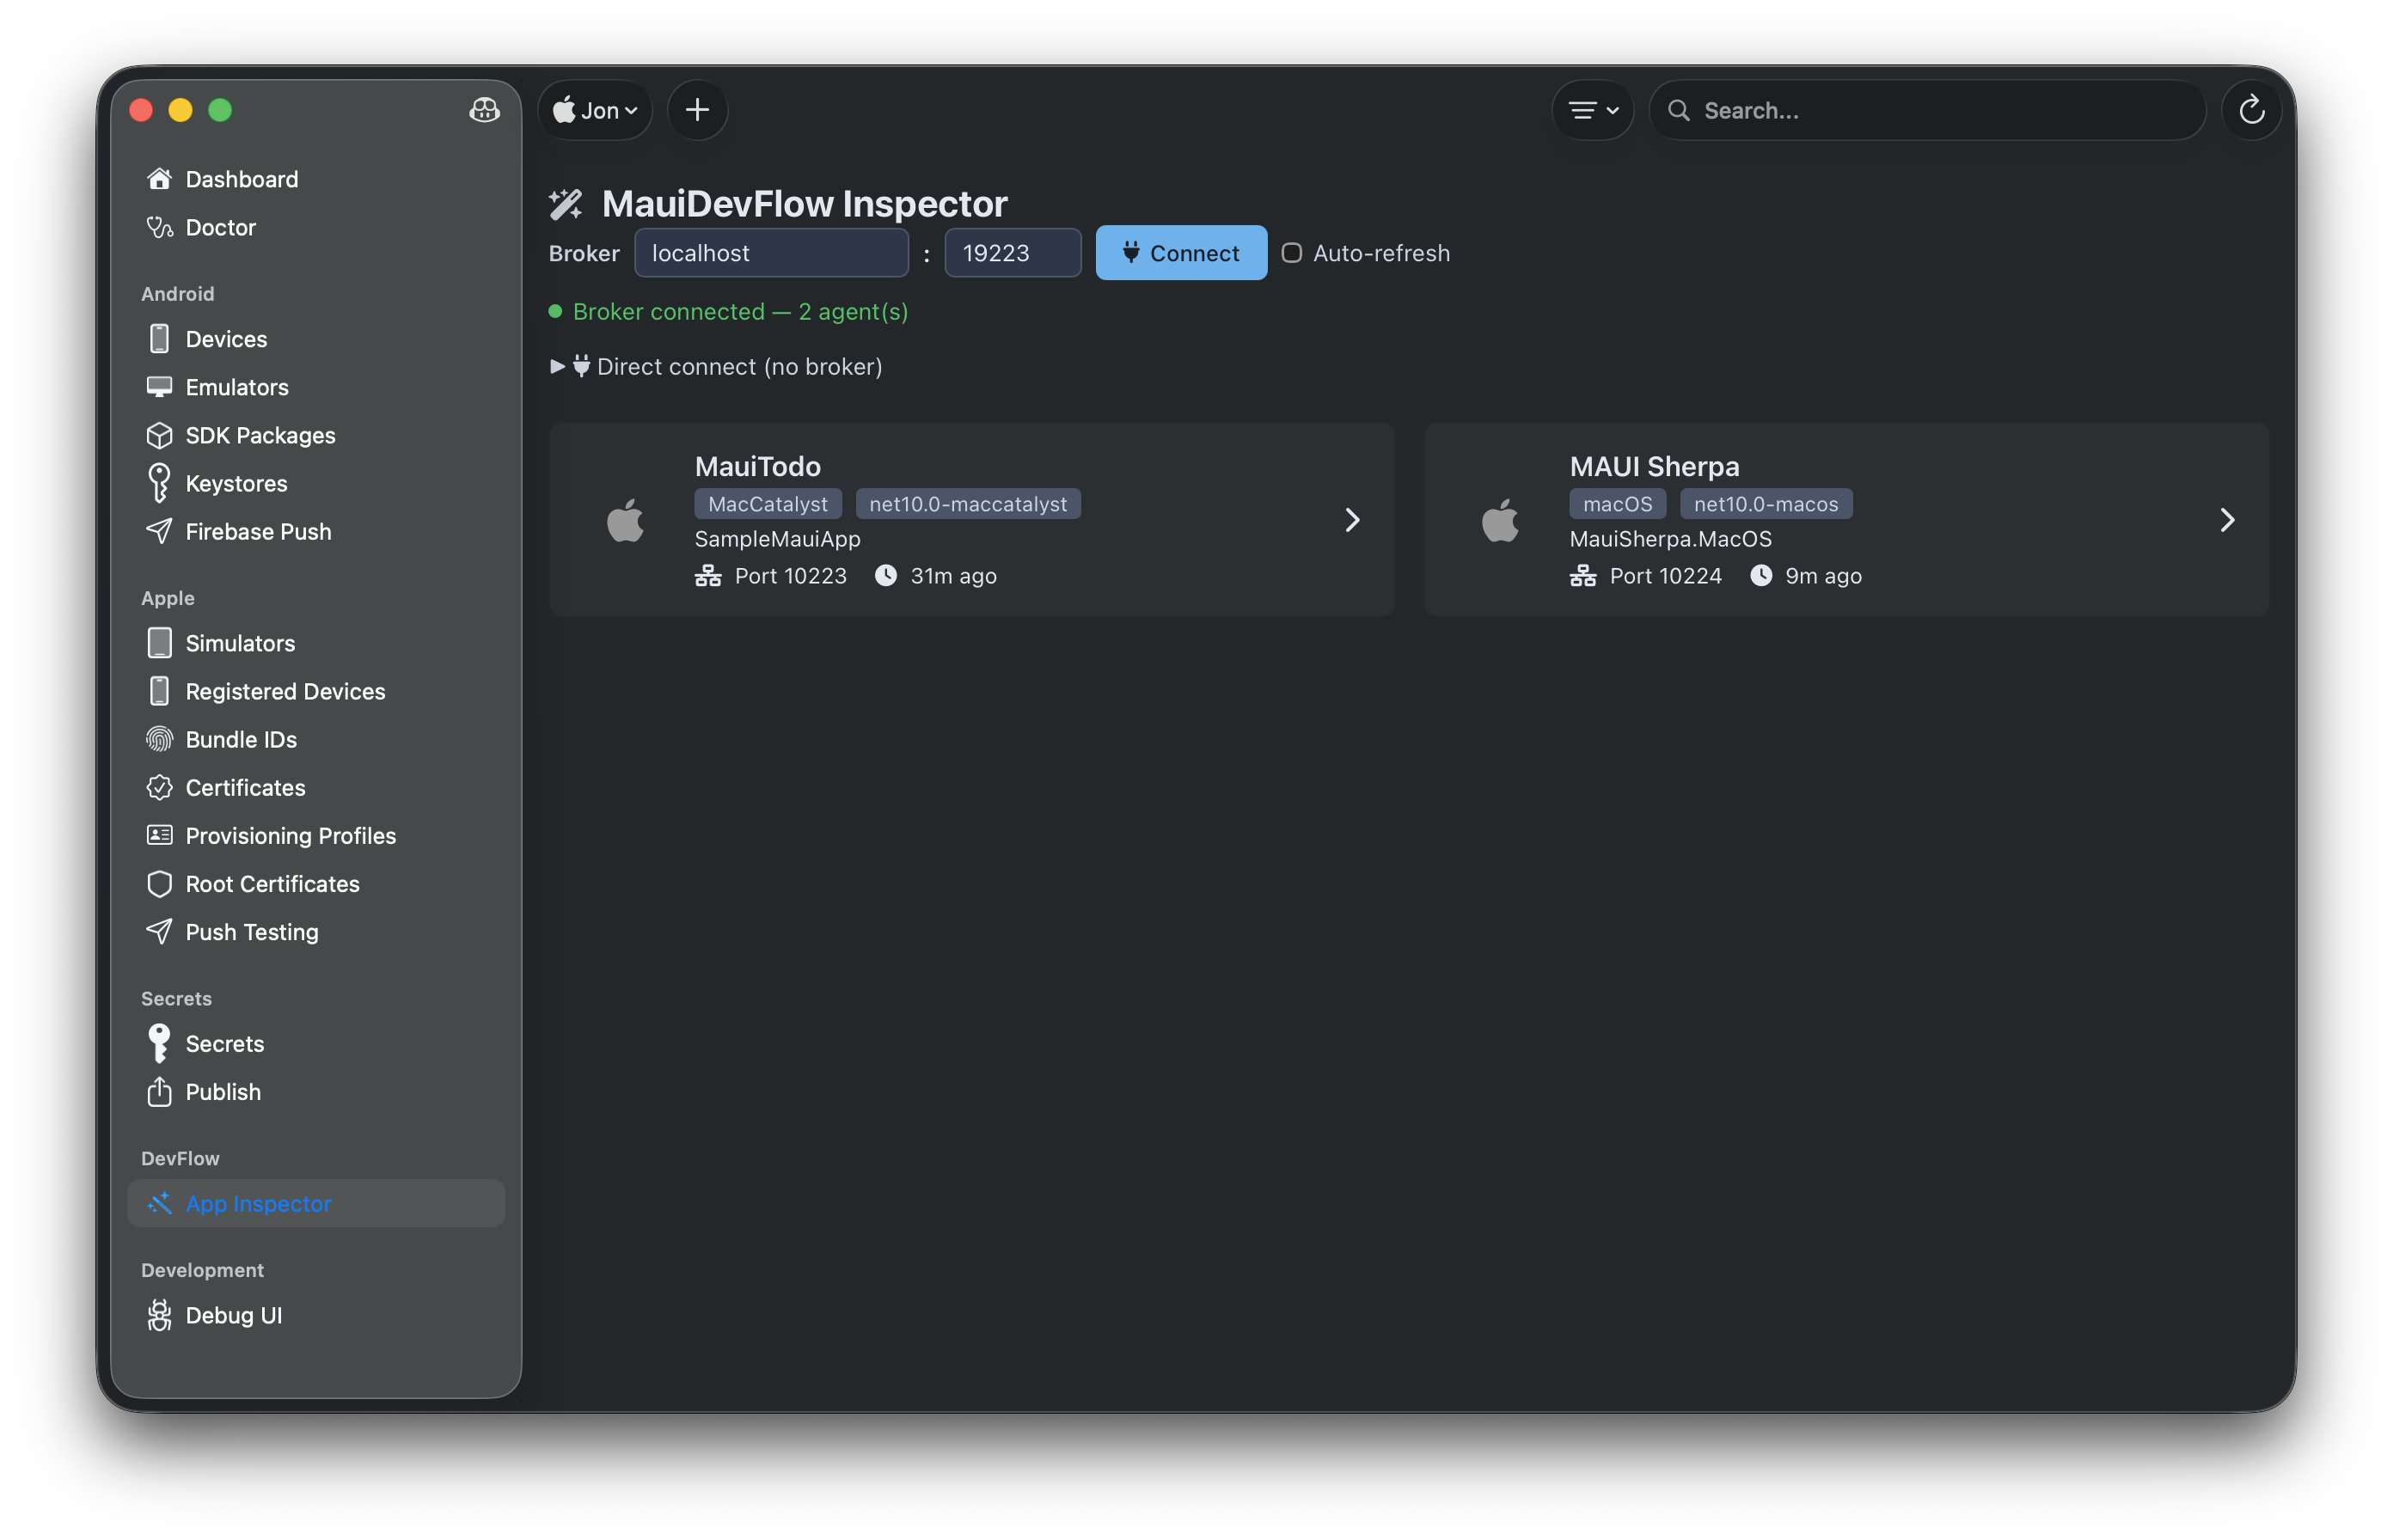This screenshot has height=1540, width=2393.
Task: Select Firebase Push in the sidebar
Action: 258,531
